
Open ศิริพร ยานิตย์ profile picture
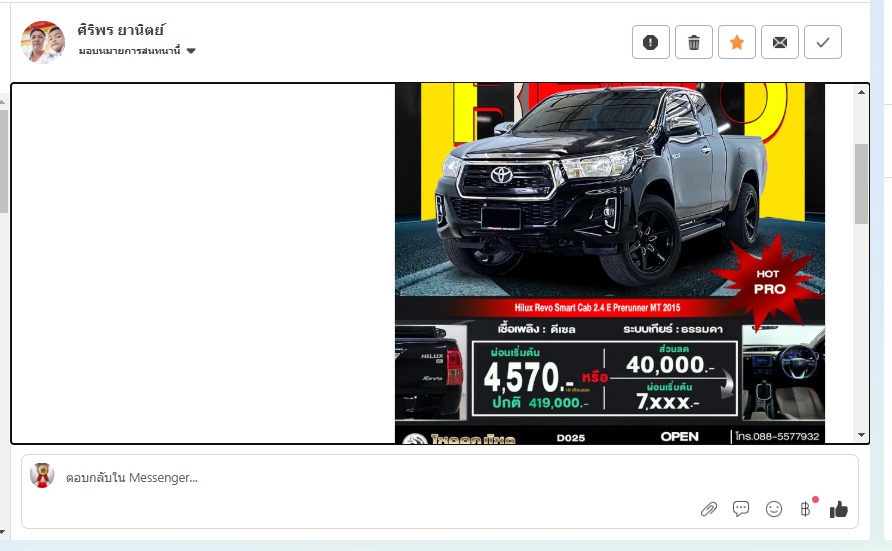[43, 42]
